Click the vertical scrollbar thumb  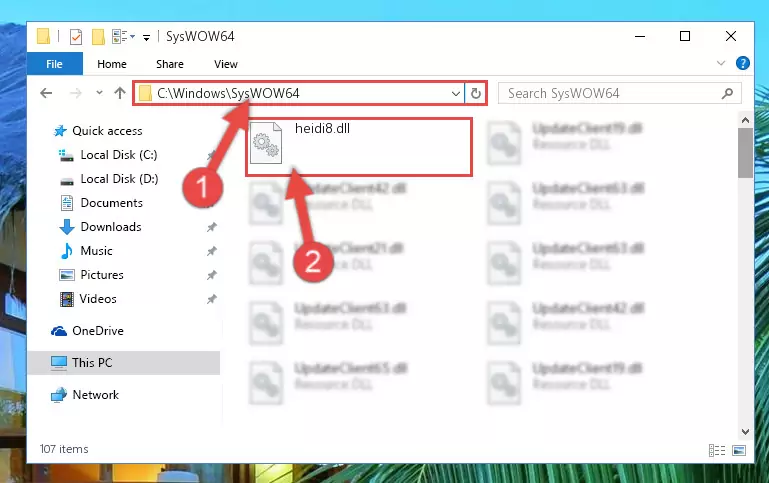[x=745, y=153]
